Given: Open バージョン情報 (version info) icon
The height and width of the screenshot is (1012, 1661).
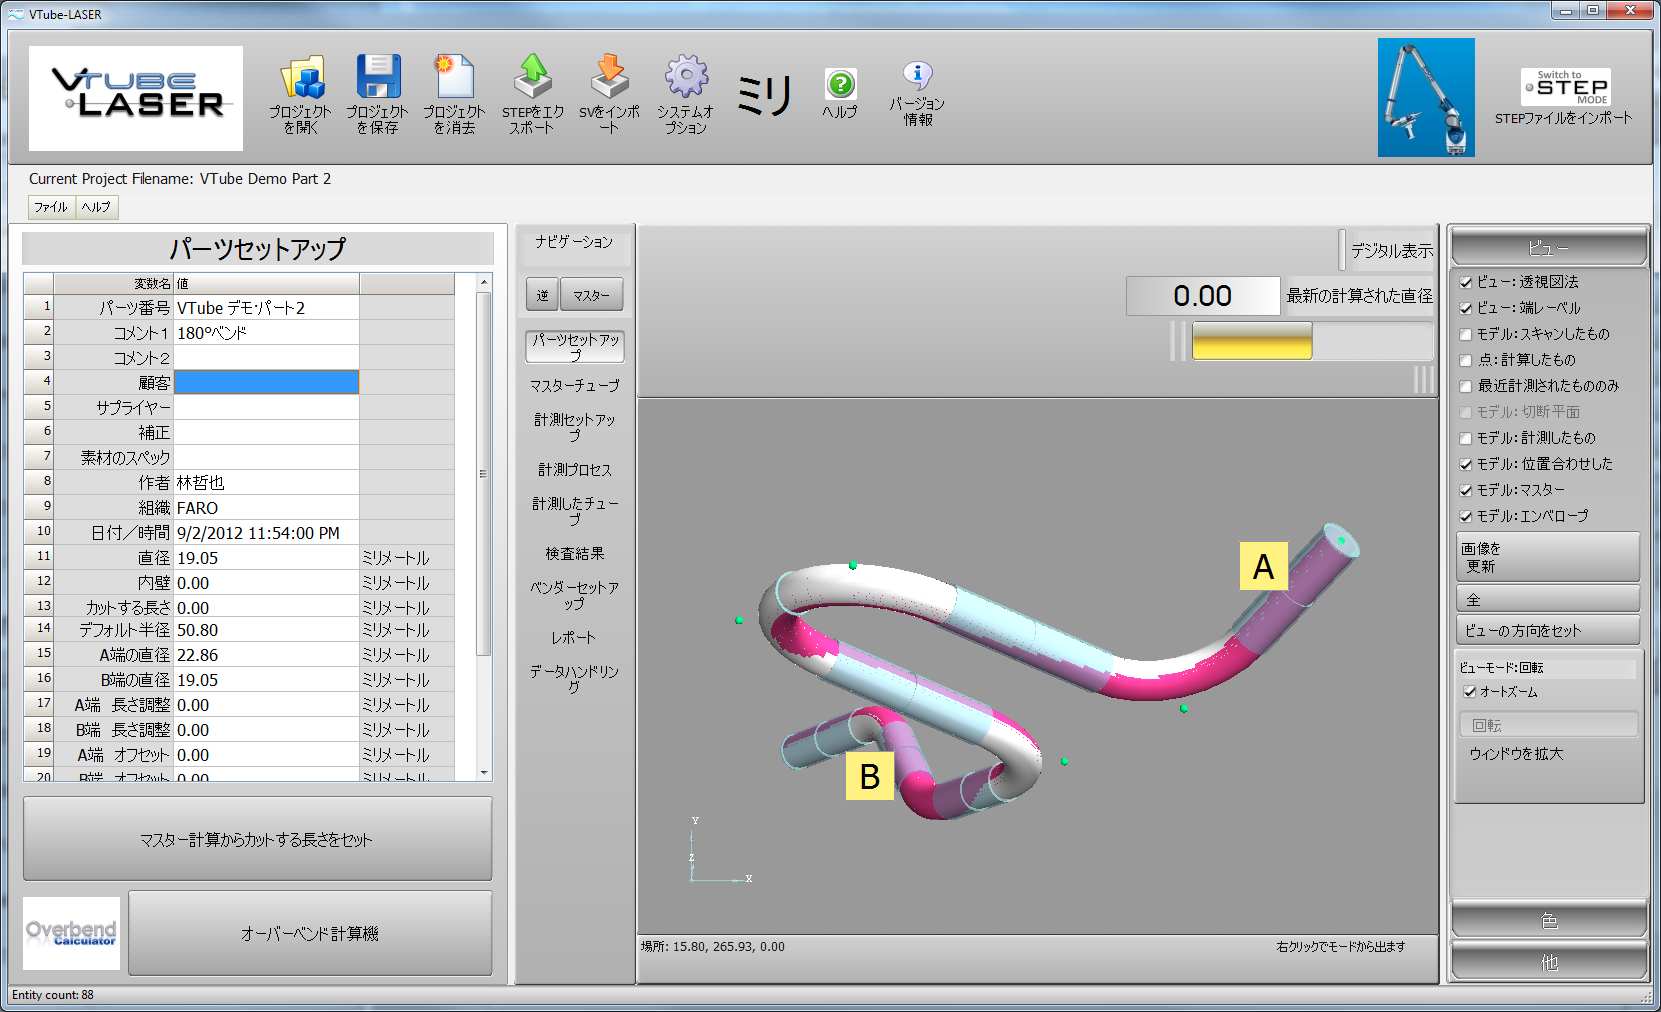Looking at the screenshot, I should [917, 76].
